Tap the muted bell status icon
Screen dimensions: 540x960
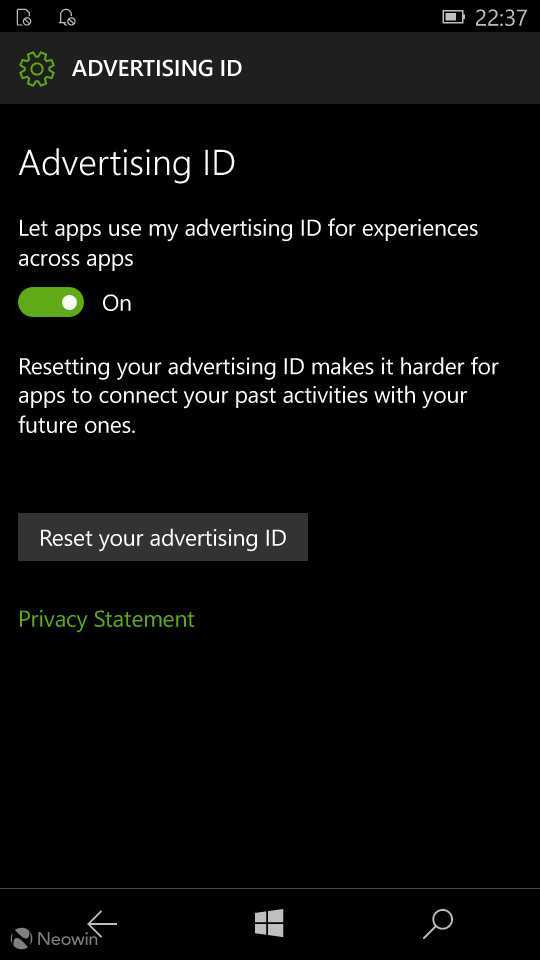[x=67, y=18]
